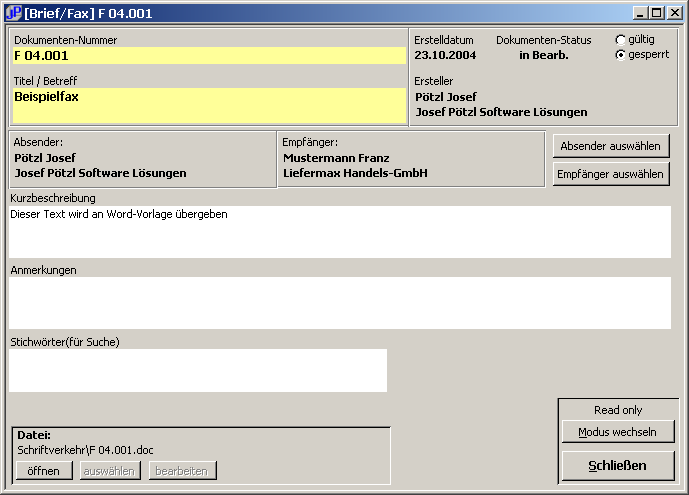Click the Stichwörter search keywords box
689x495 pixels.
[198, 370]
